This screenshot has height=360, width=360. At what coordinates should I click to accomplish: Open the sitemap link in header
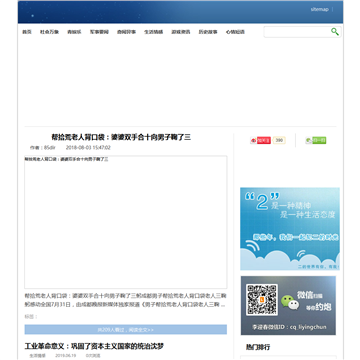(x=320, y=9)
